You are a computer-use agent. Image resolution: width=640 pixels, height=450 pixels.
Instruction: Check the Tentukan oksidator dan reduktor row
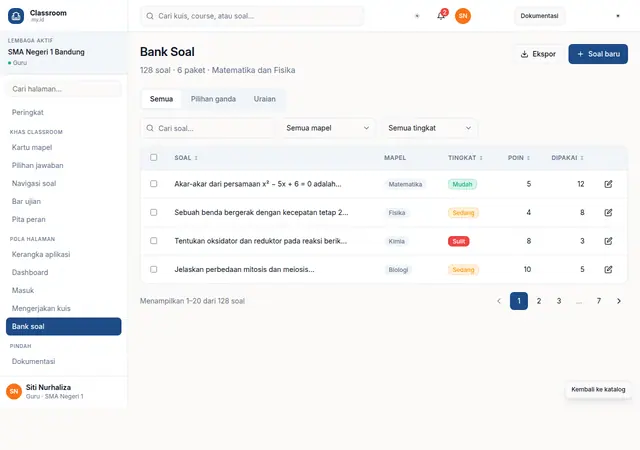coord(153,241)
